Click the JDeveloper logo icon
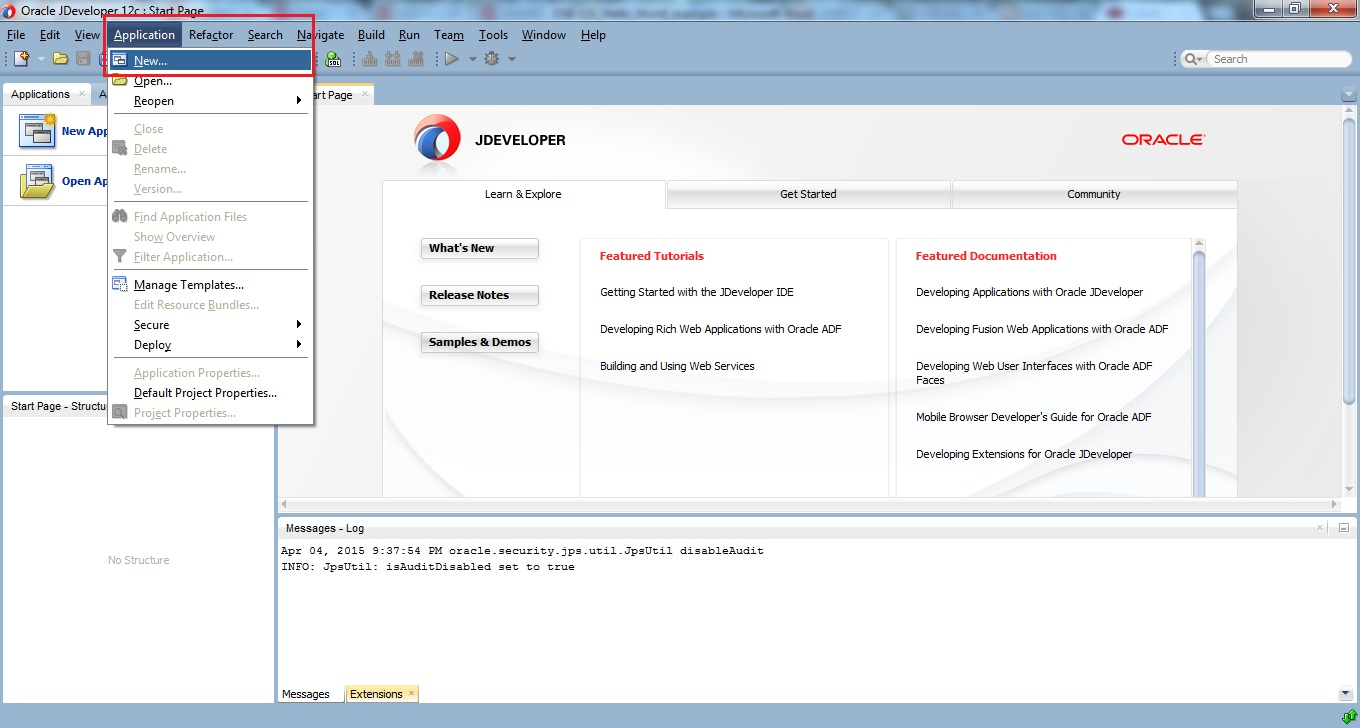This screenshot has width=1360, height=728. coord(437,139)
